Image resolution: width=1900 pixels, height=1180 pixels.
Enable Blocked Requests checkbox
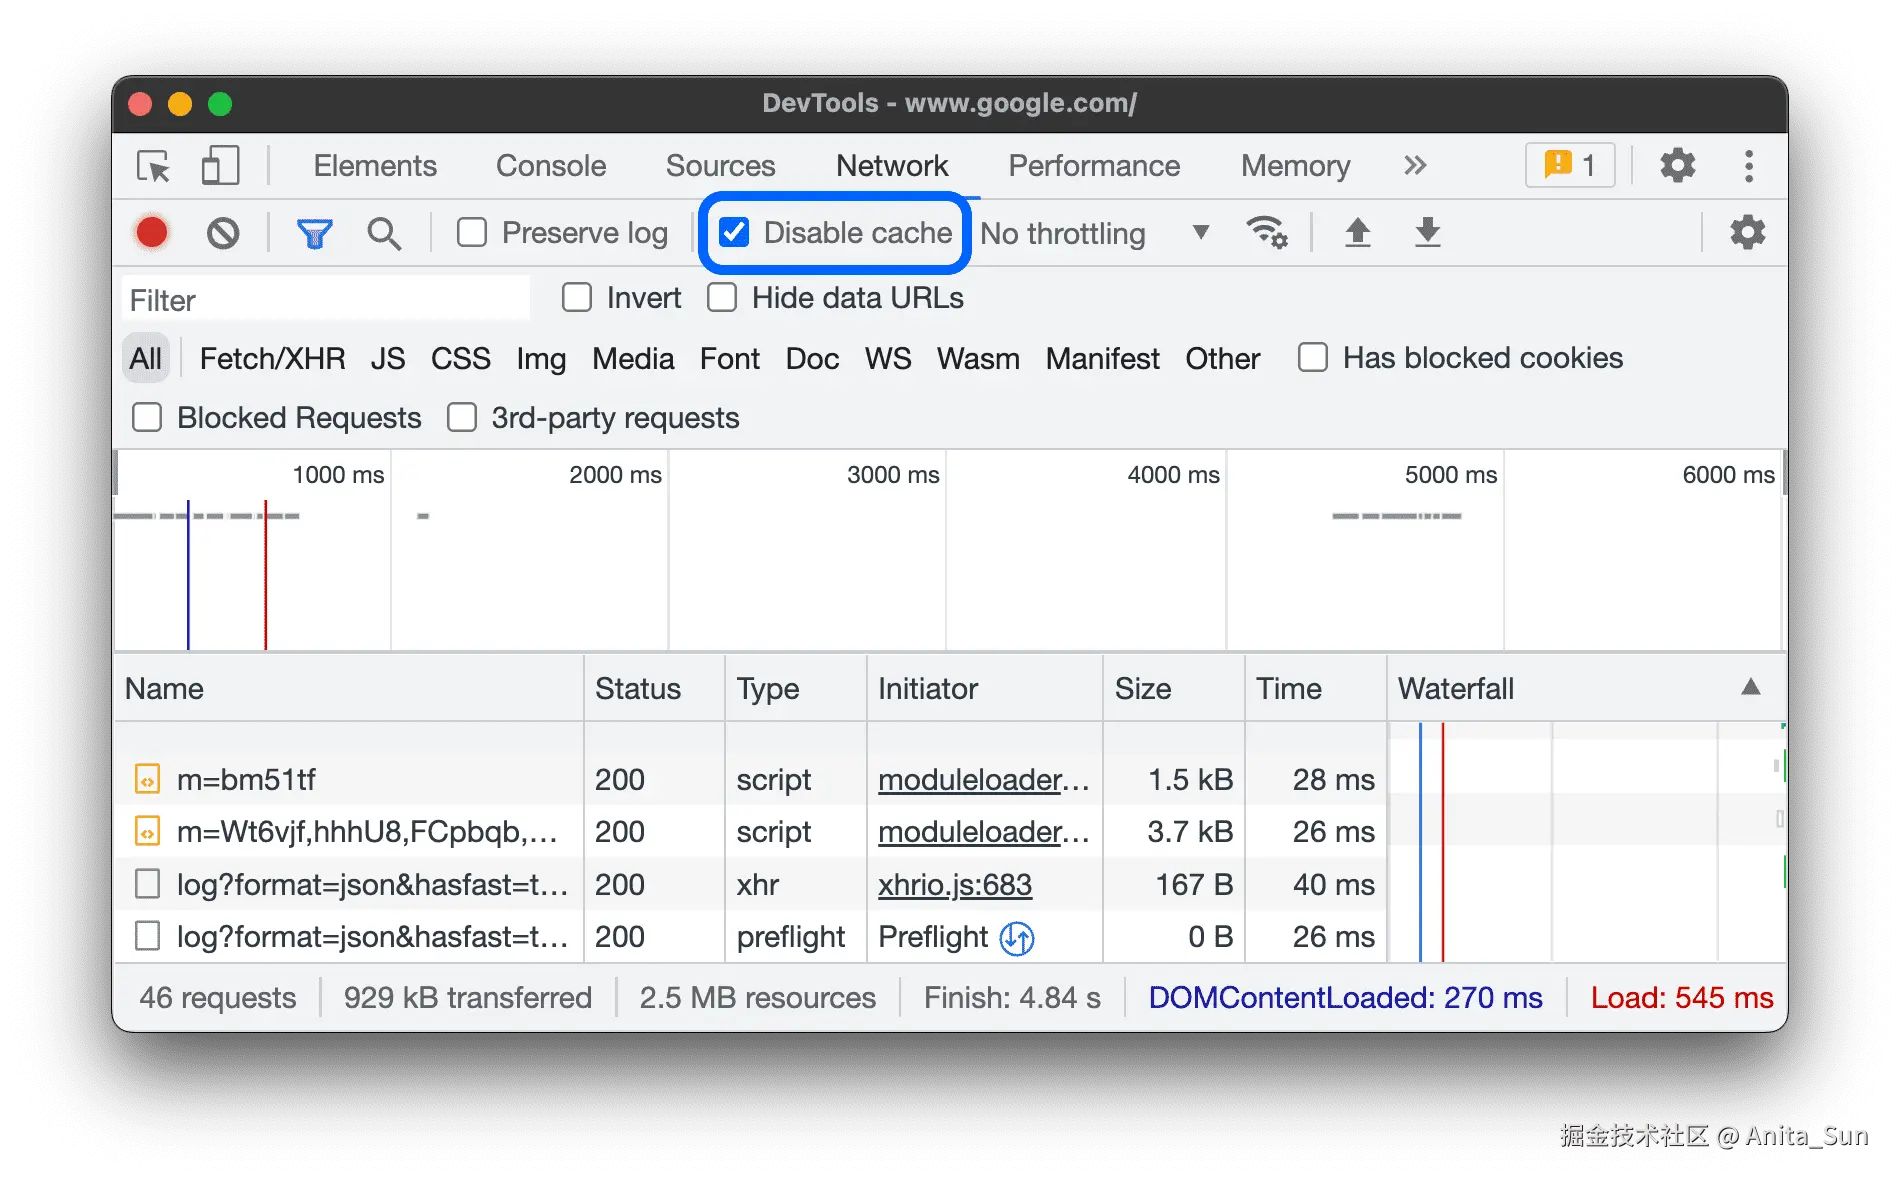pyautogui.click(x=147, y=418)
